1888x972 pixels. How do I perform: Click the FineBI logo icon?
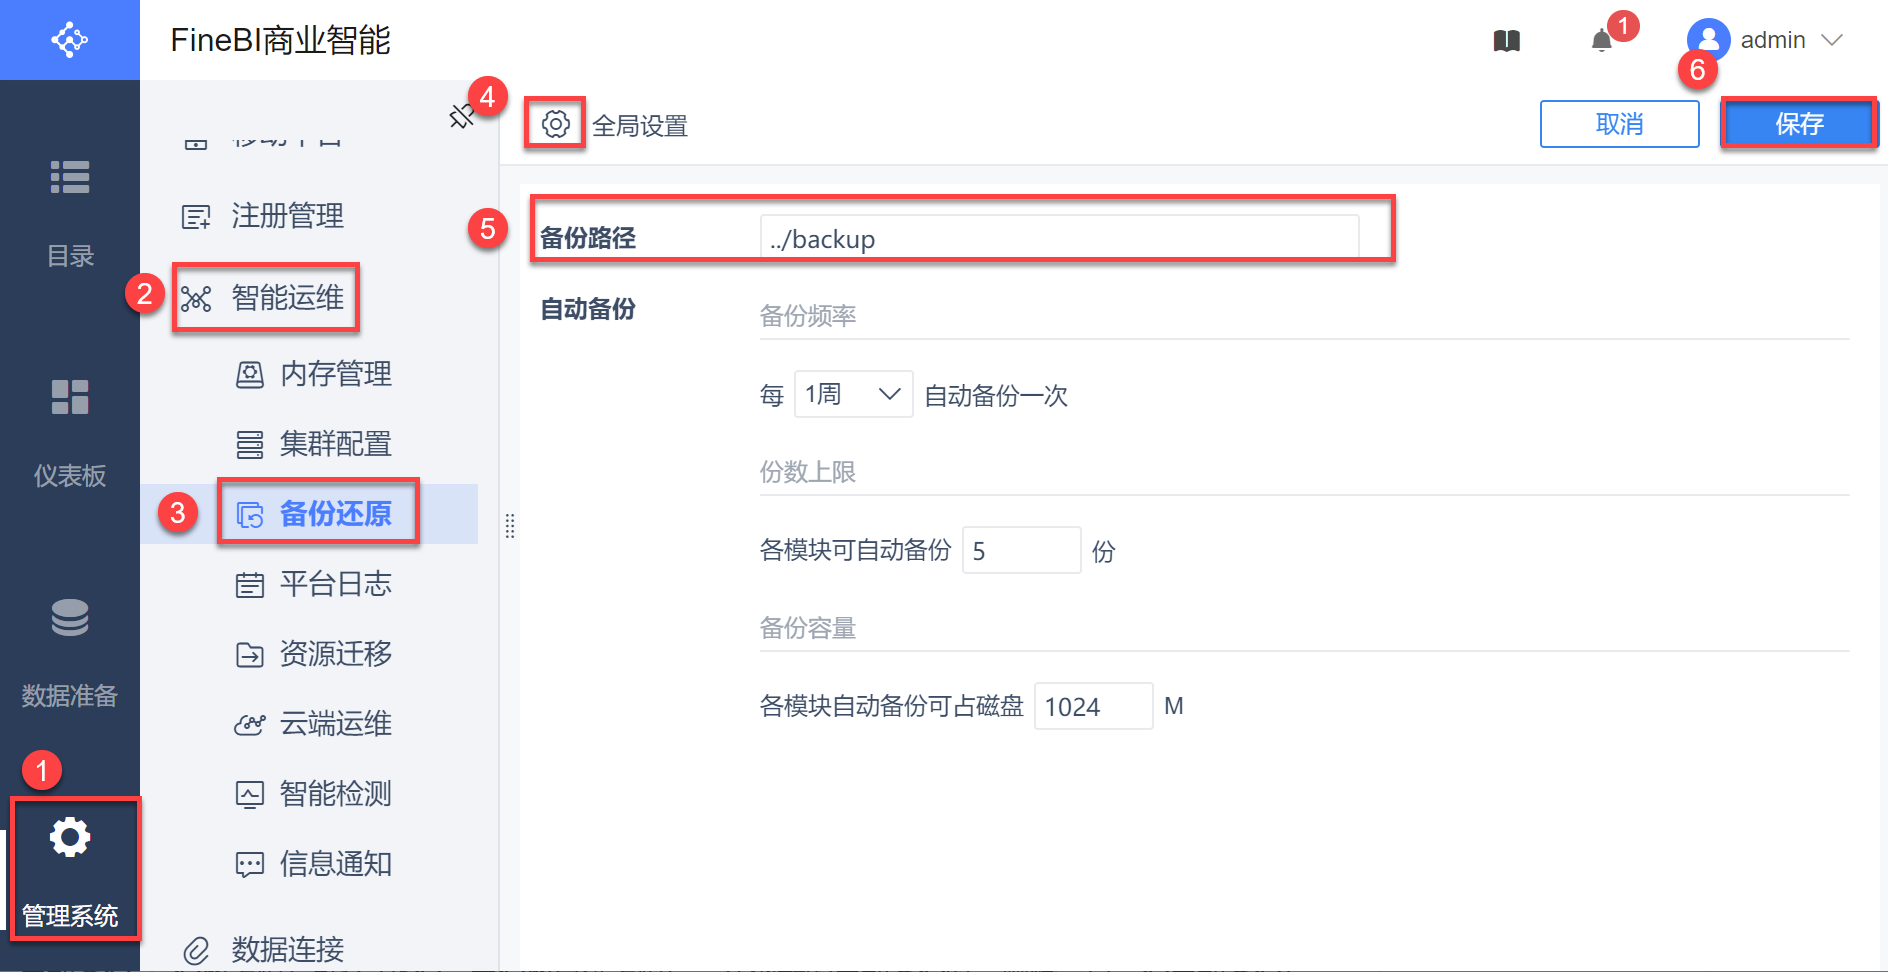(x=69, y=40)
